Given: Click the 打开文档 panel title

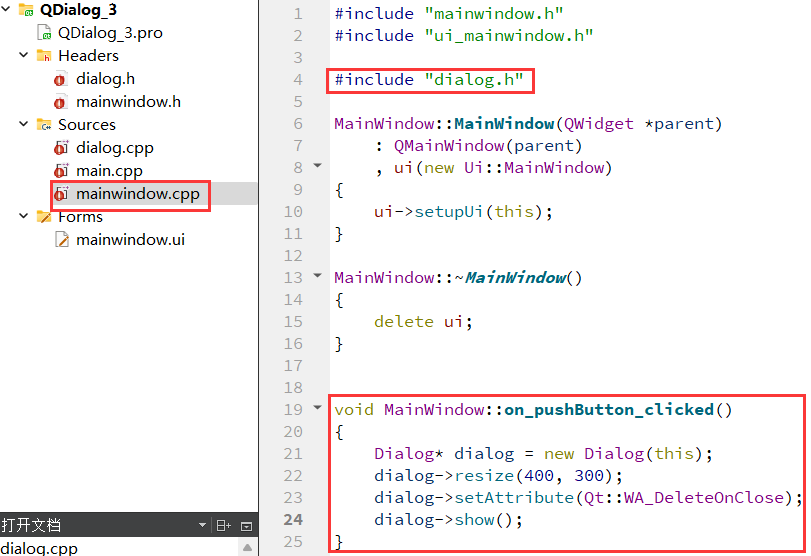Looking at the screenshot, I should 31,525.
